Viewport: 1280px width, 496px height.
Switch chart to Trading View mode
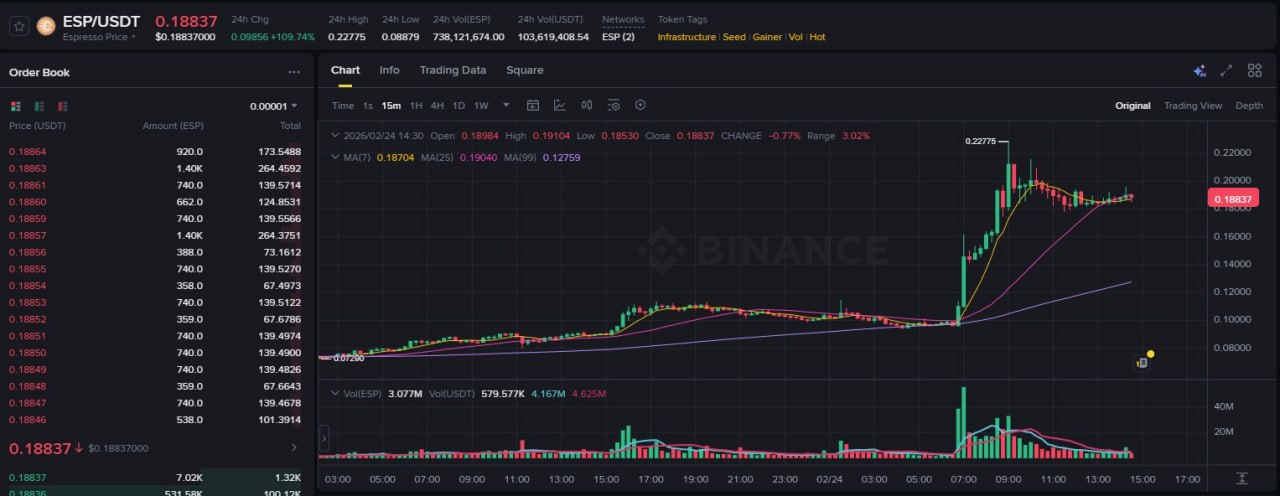coord(1193,105)
